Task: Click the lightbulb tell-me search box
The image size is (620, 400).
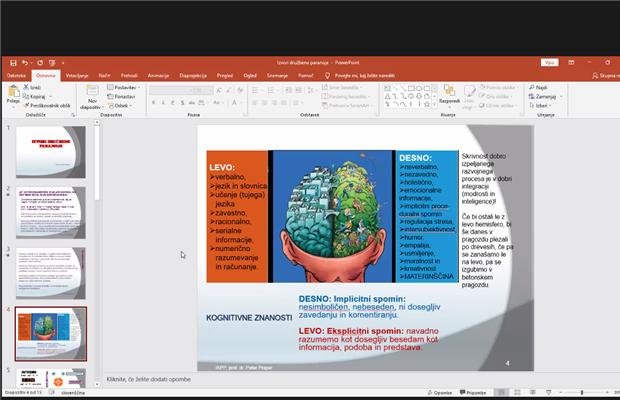Action: coord(360,75)
